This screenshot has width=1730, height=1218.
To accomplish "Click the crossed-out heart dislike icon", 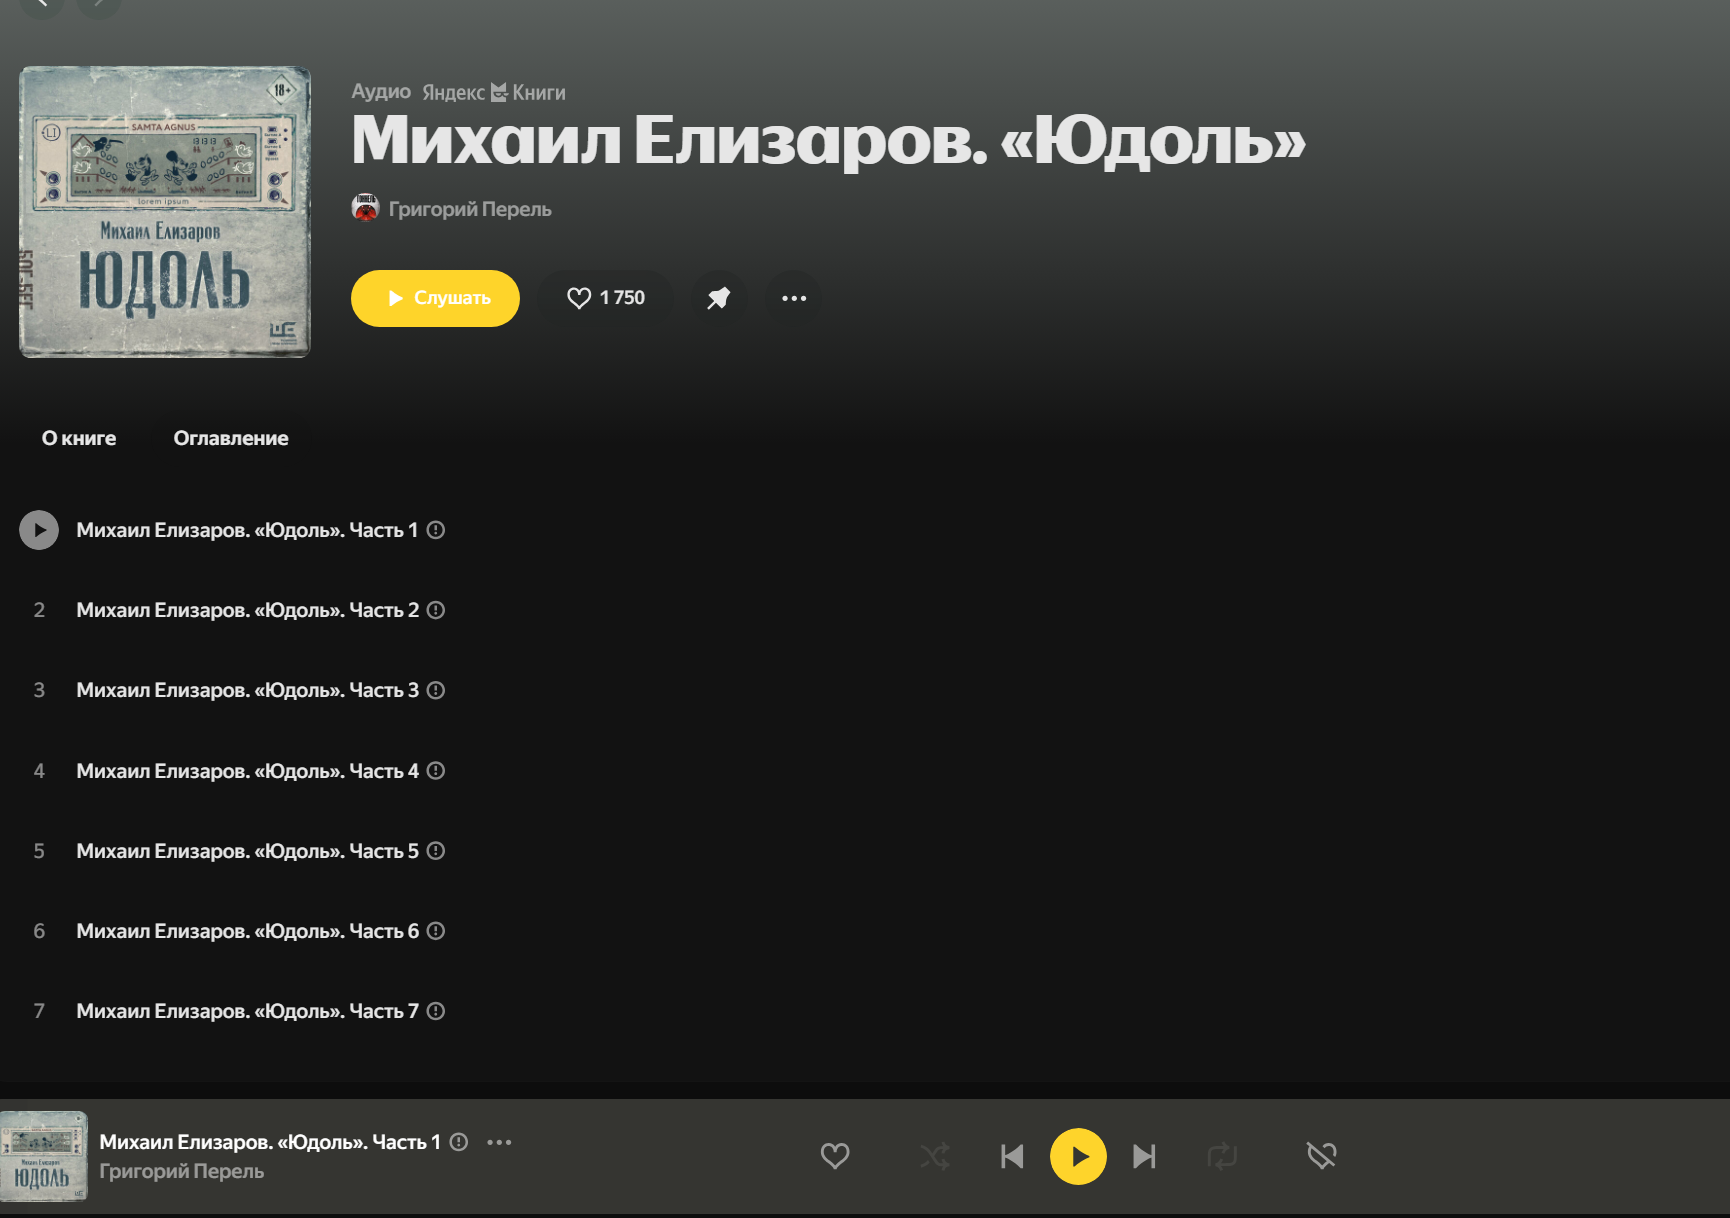I will click(x=1322, y=1156).
